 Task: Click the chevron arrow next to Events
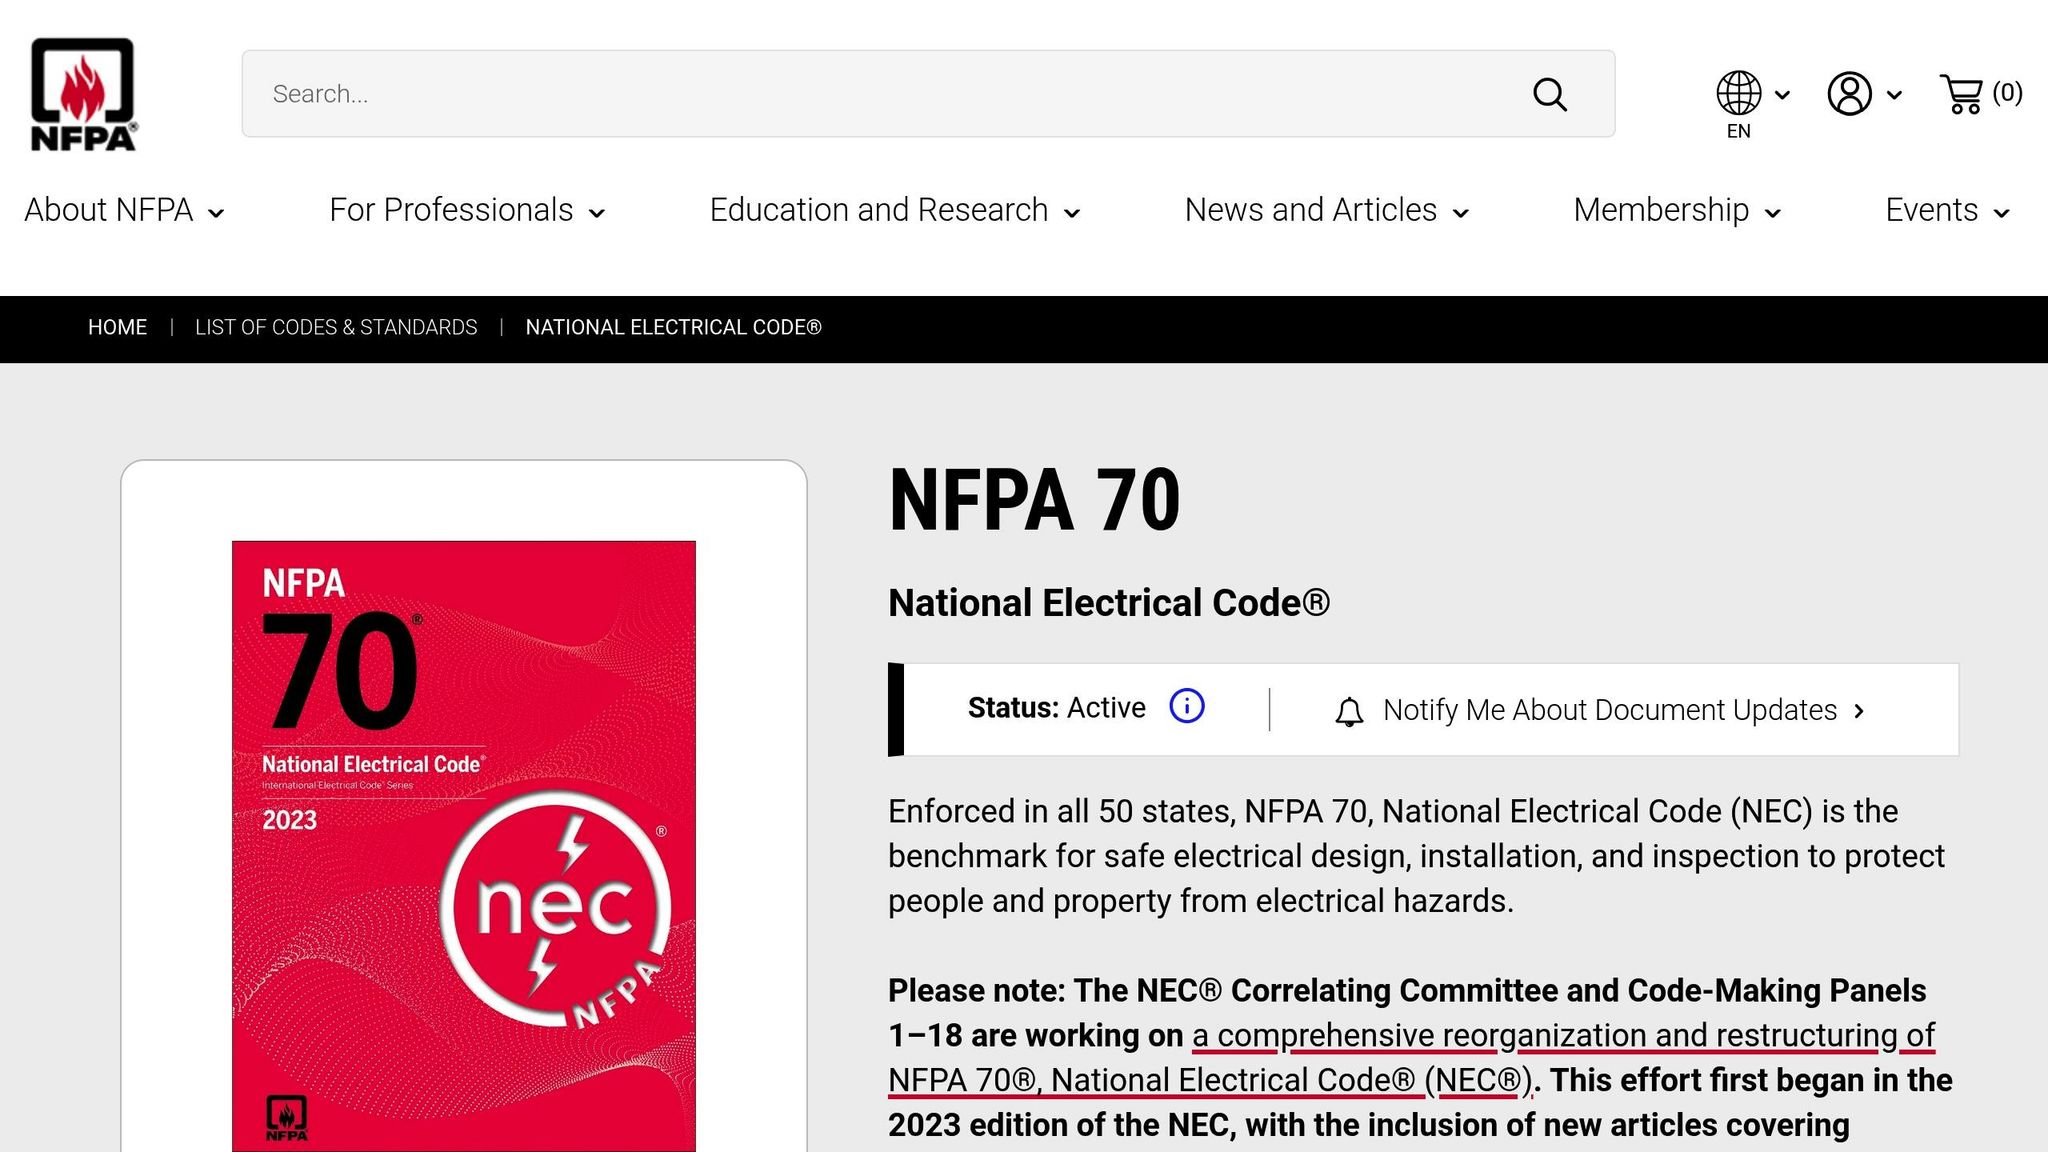point(2001,213)
